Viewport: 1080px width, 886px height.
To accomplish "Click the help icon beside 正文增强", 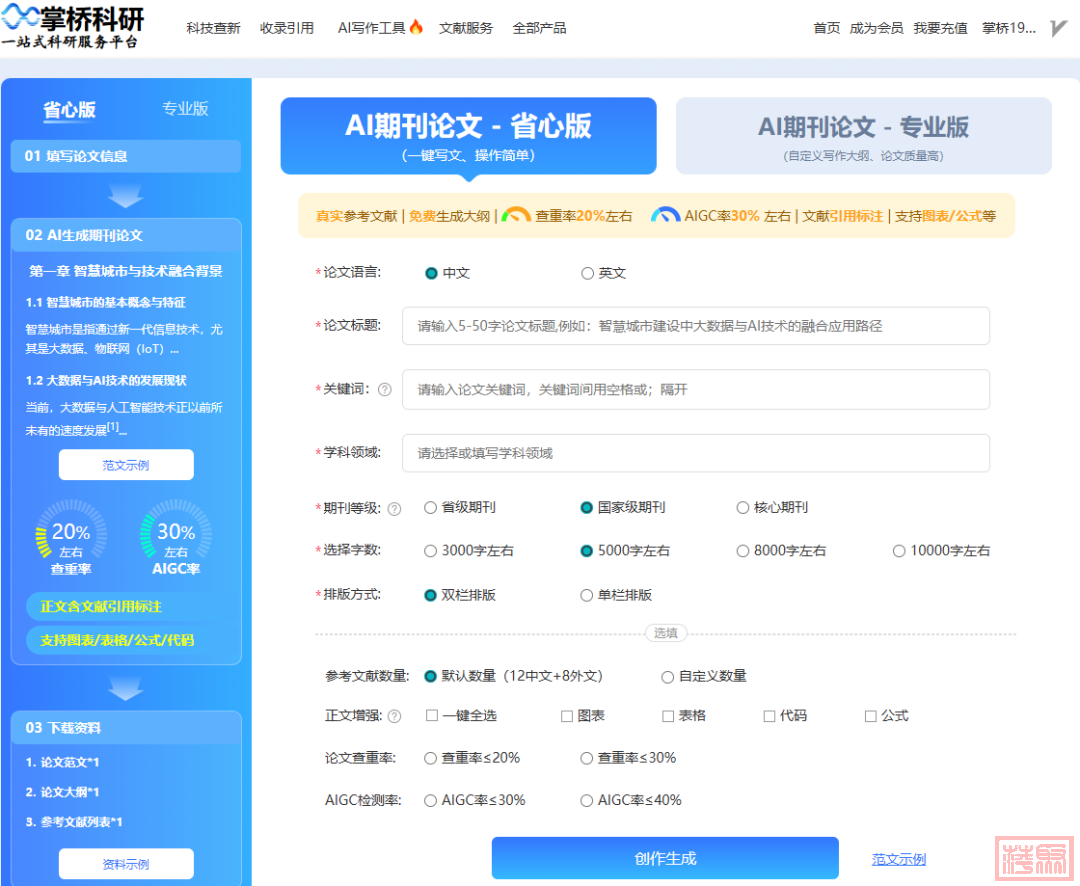I will 394,717.
